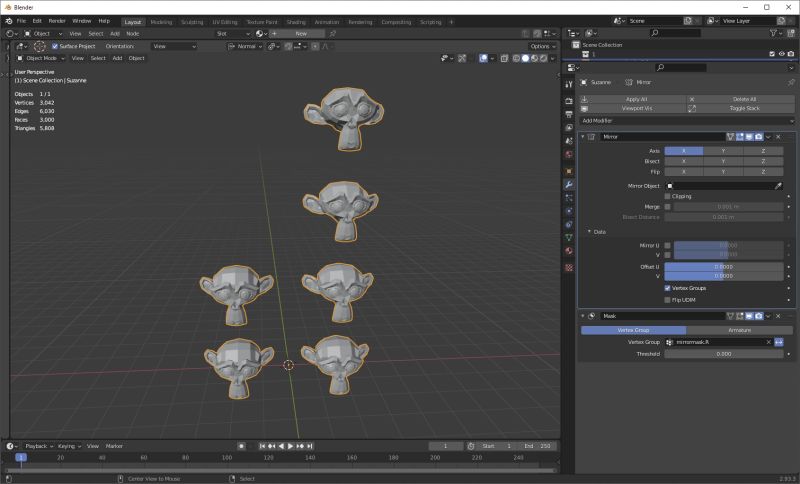Toggle Mirror modifier edit mode display
The height and width of the screenshot is (484, 800).
[x=740, y=137]
